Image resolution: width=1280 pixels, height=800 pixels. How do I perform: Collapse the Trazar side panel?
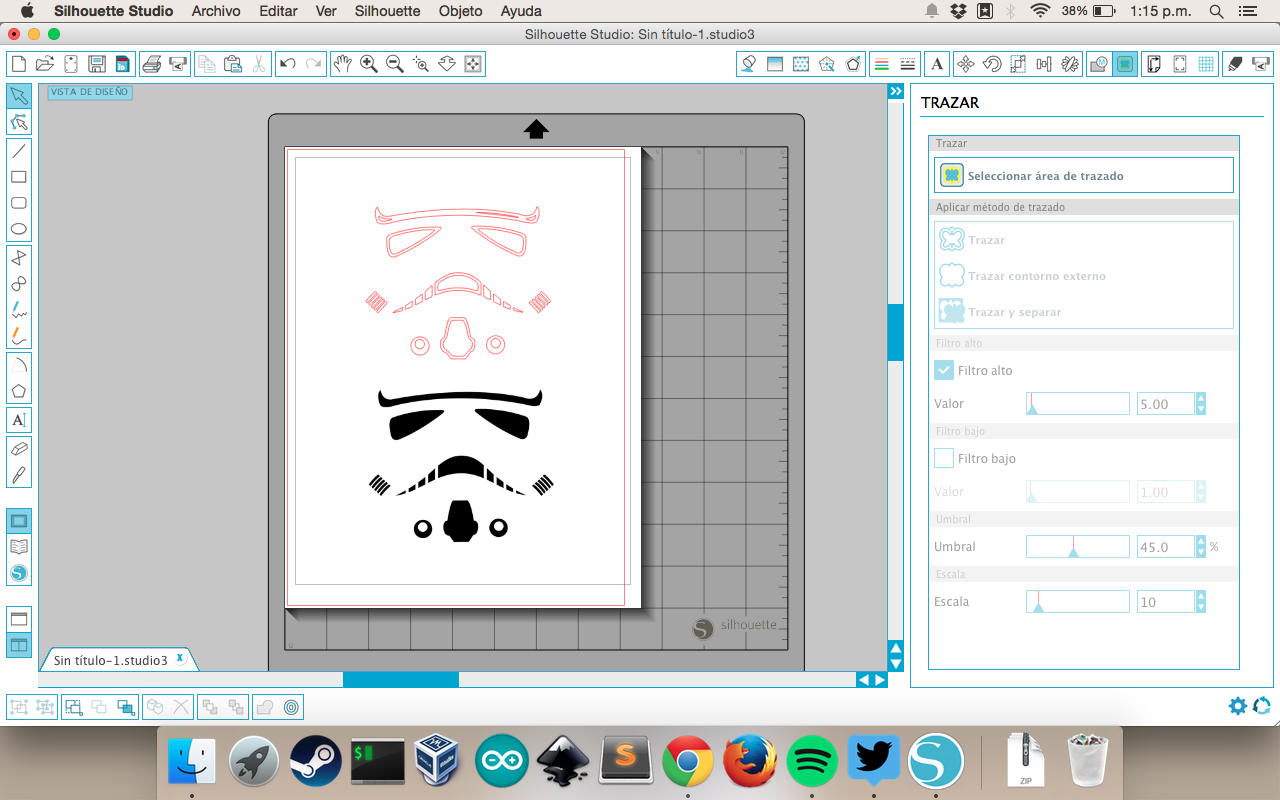coord(896,91)
